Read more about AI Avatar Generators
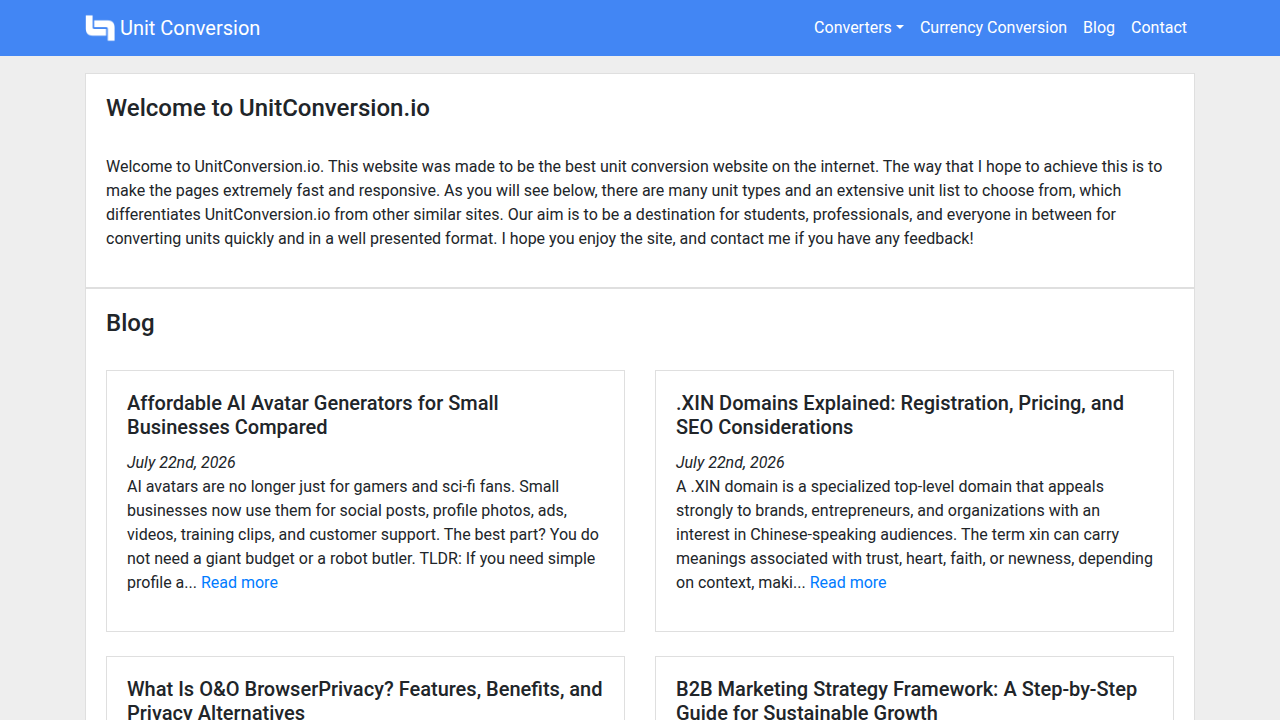The image size is (1280, 720). [x=239, y=582]
